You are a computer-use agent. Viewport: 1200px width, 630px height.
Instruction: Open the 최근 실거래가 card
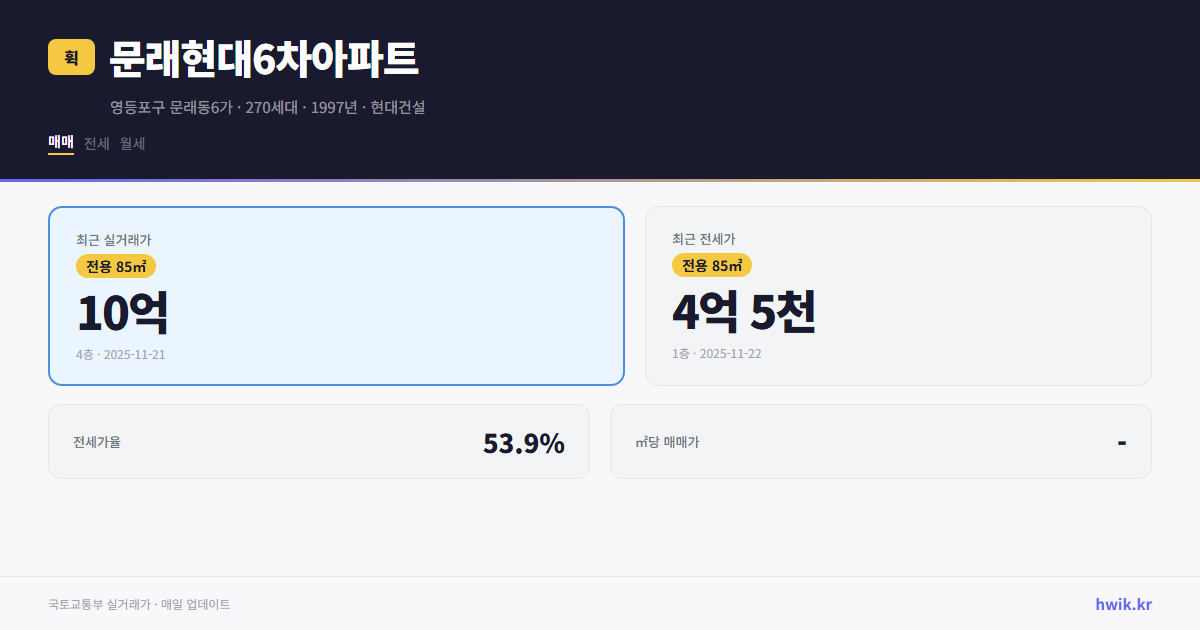(336, 295)
